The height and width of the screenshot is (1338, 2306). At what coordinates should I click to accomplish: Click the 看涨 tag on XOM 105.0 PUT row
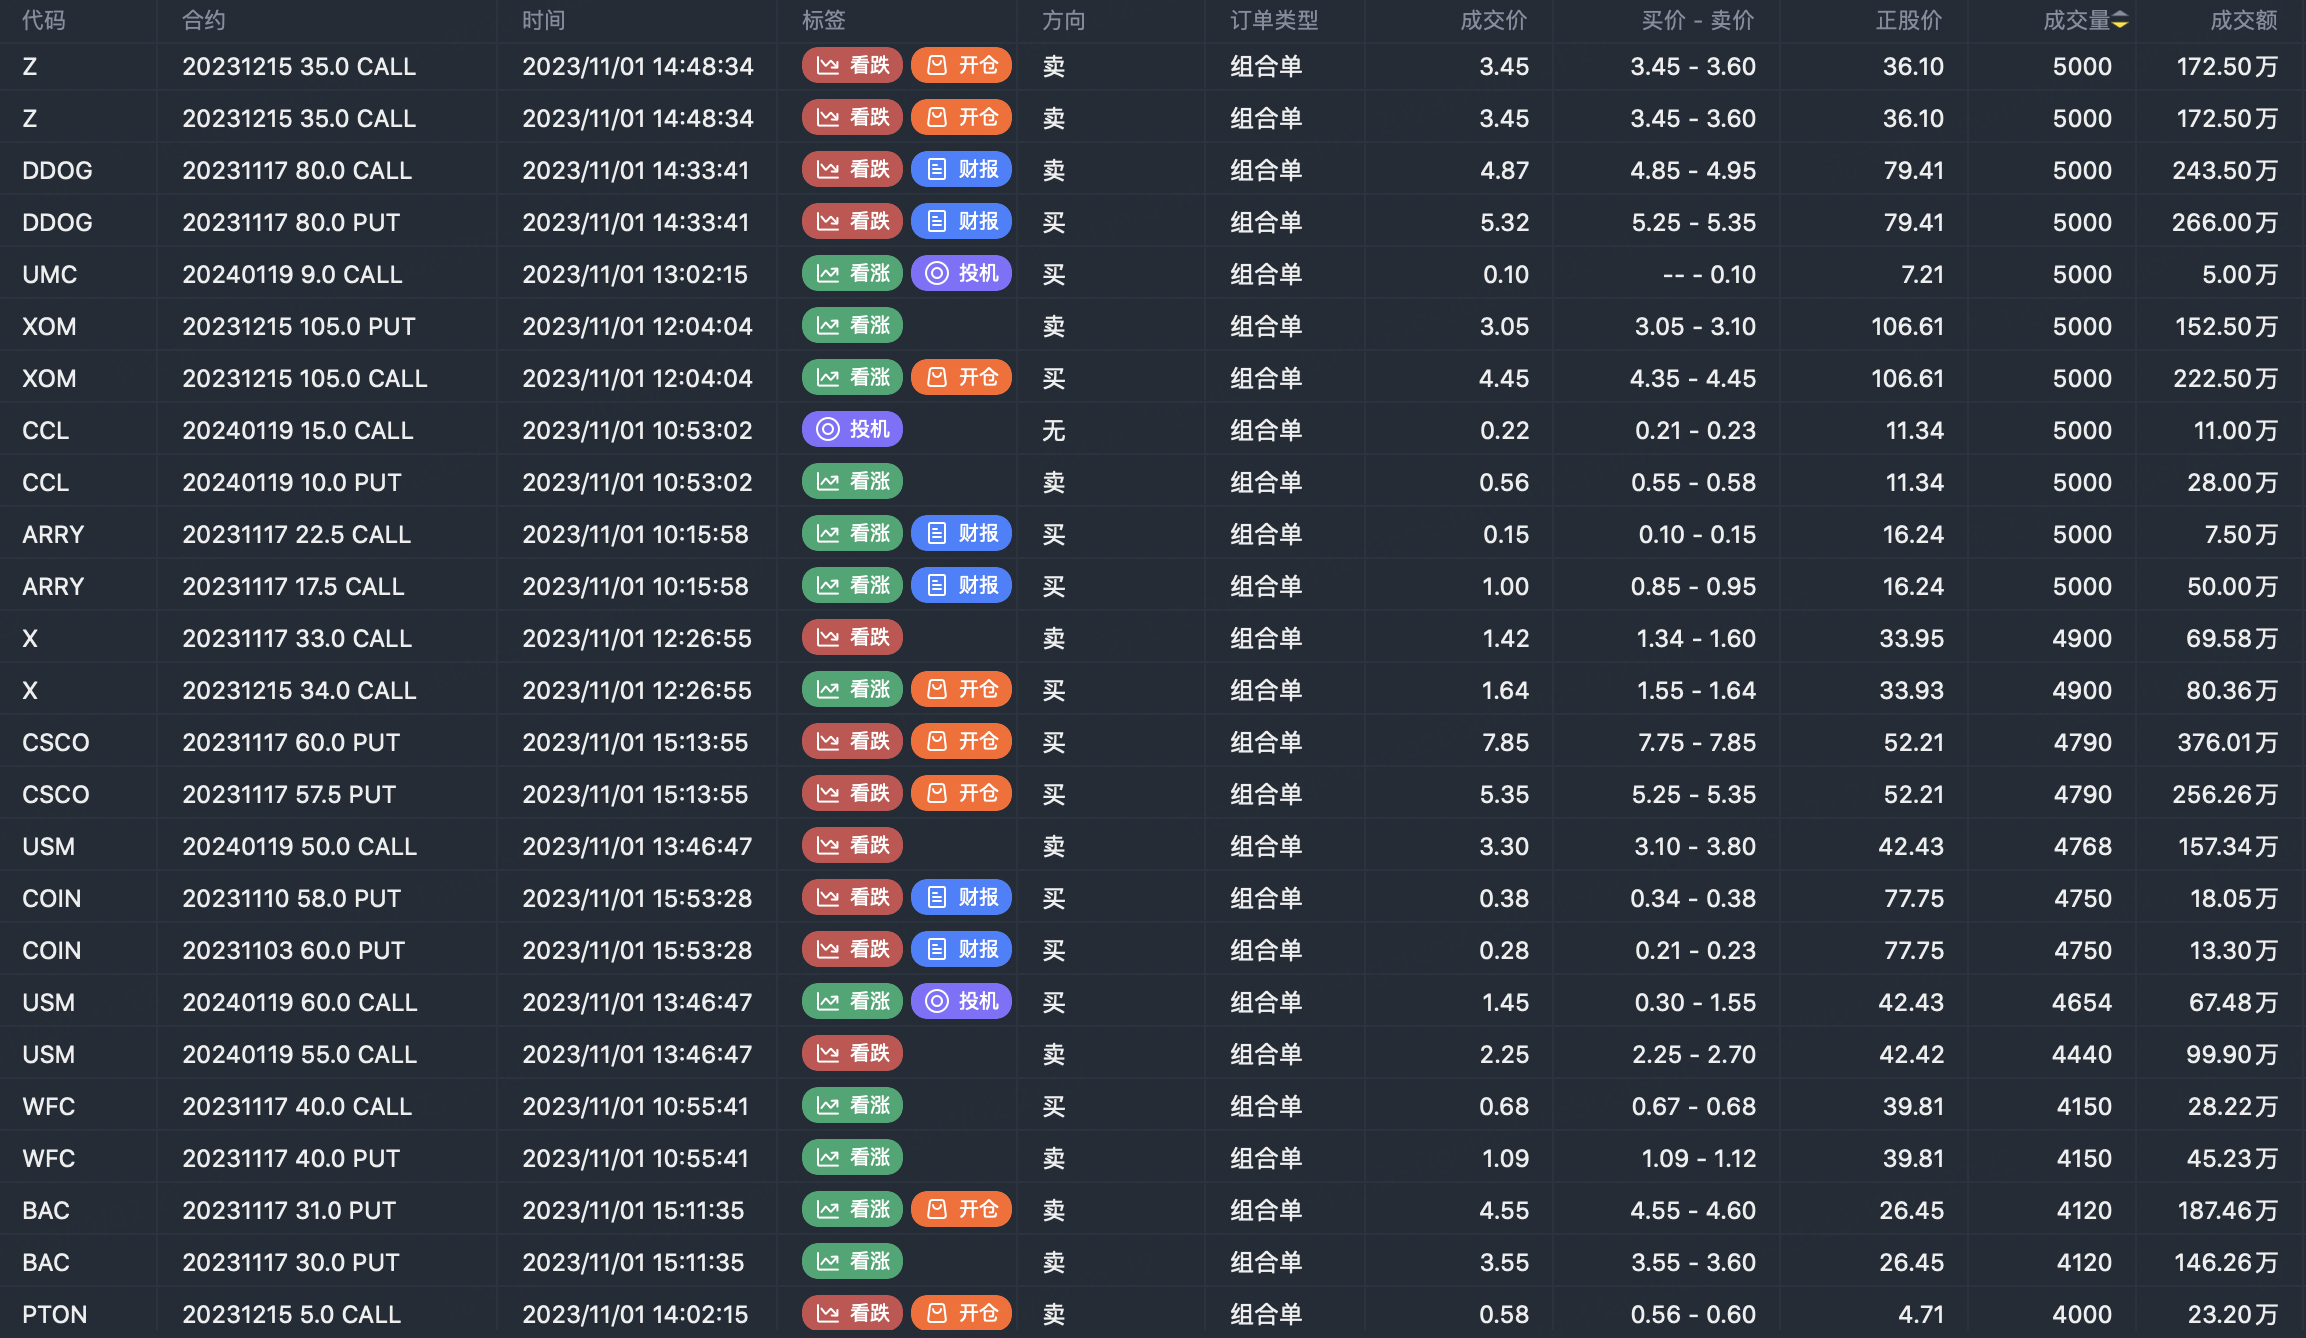(x=852, y=325)
